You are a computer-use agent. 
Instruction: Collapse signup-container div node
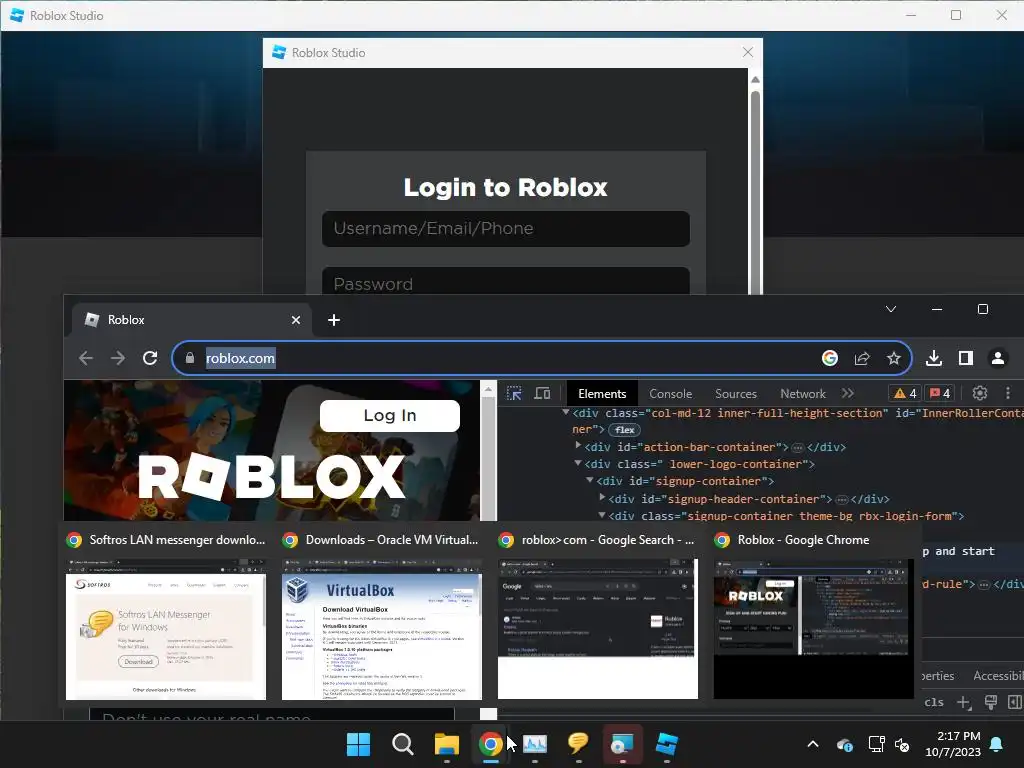[x=590, y=480]
